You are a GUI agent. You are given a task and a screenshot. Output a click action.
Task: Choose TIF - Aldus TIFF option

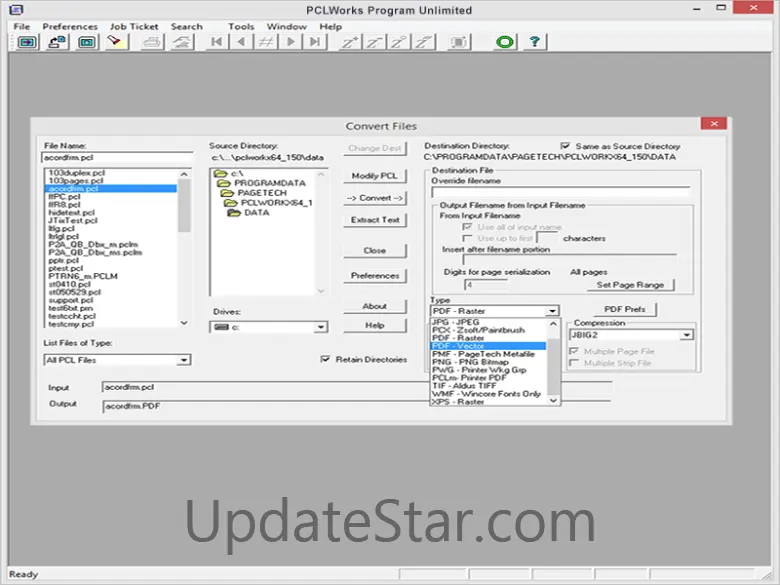pyautogui.click(x=488, y=386)
